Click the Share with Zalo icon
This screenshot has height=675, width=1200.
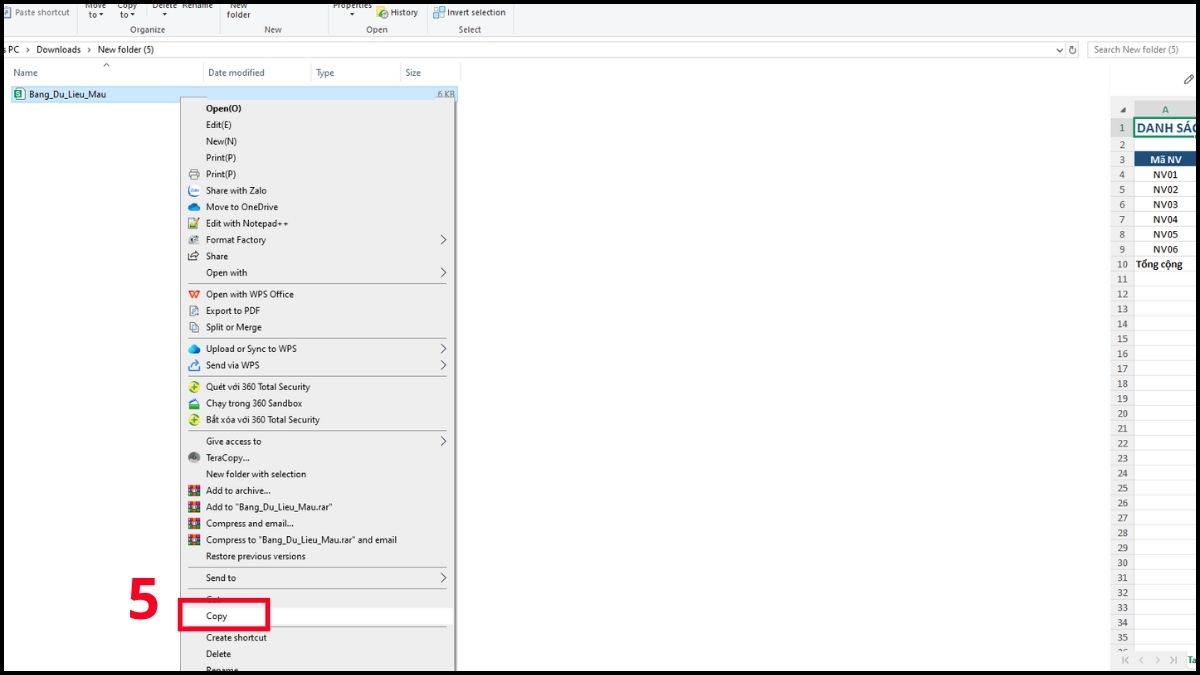click(x=194, y=190)
